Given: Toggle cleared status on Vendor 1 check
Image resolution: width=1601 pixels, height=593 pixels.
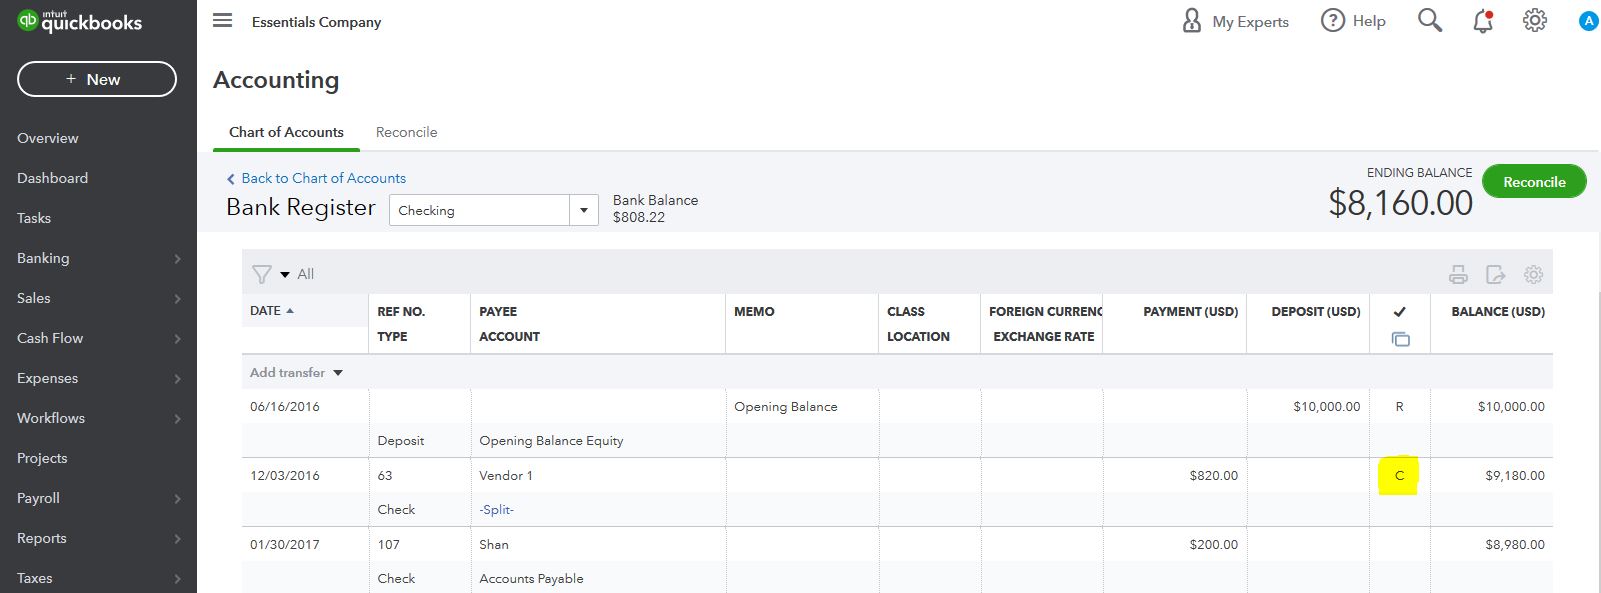Looking at the screenshot, I should (1399, 476).
